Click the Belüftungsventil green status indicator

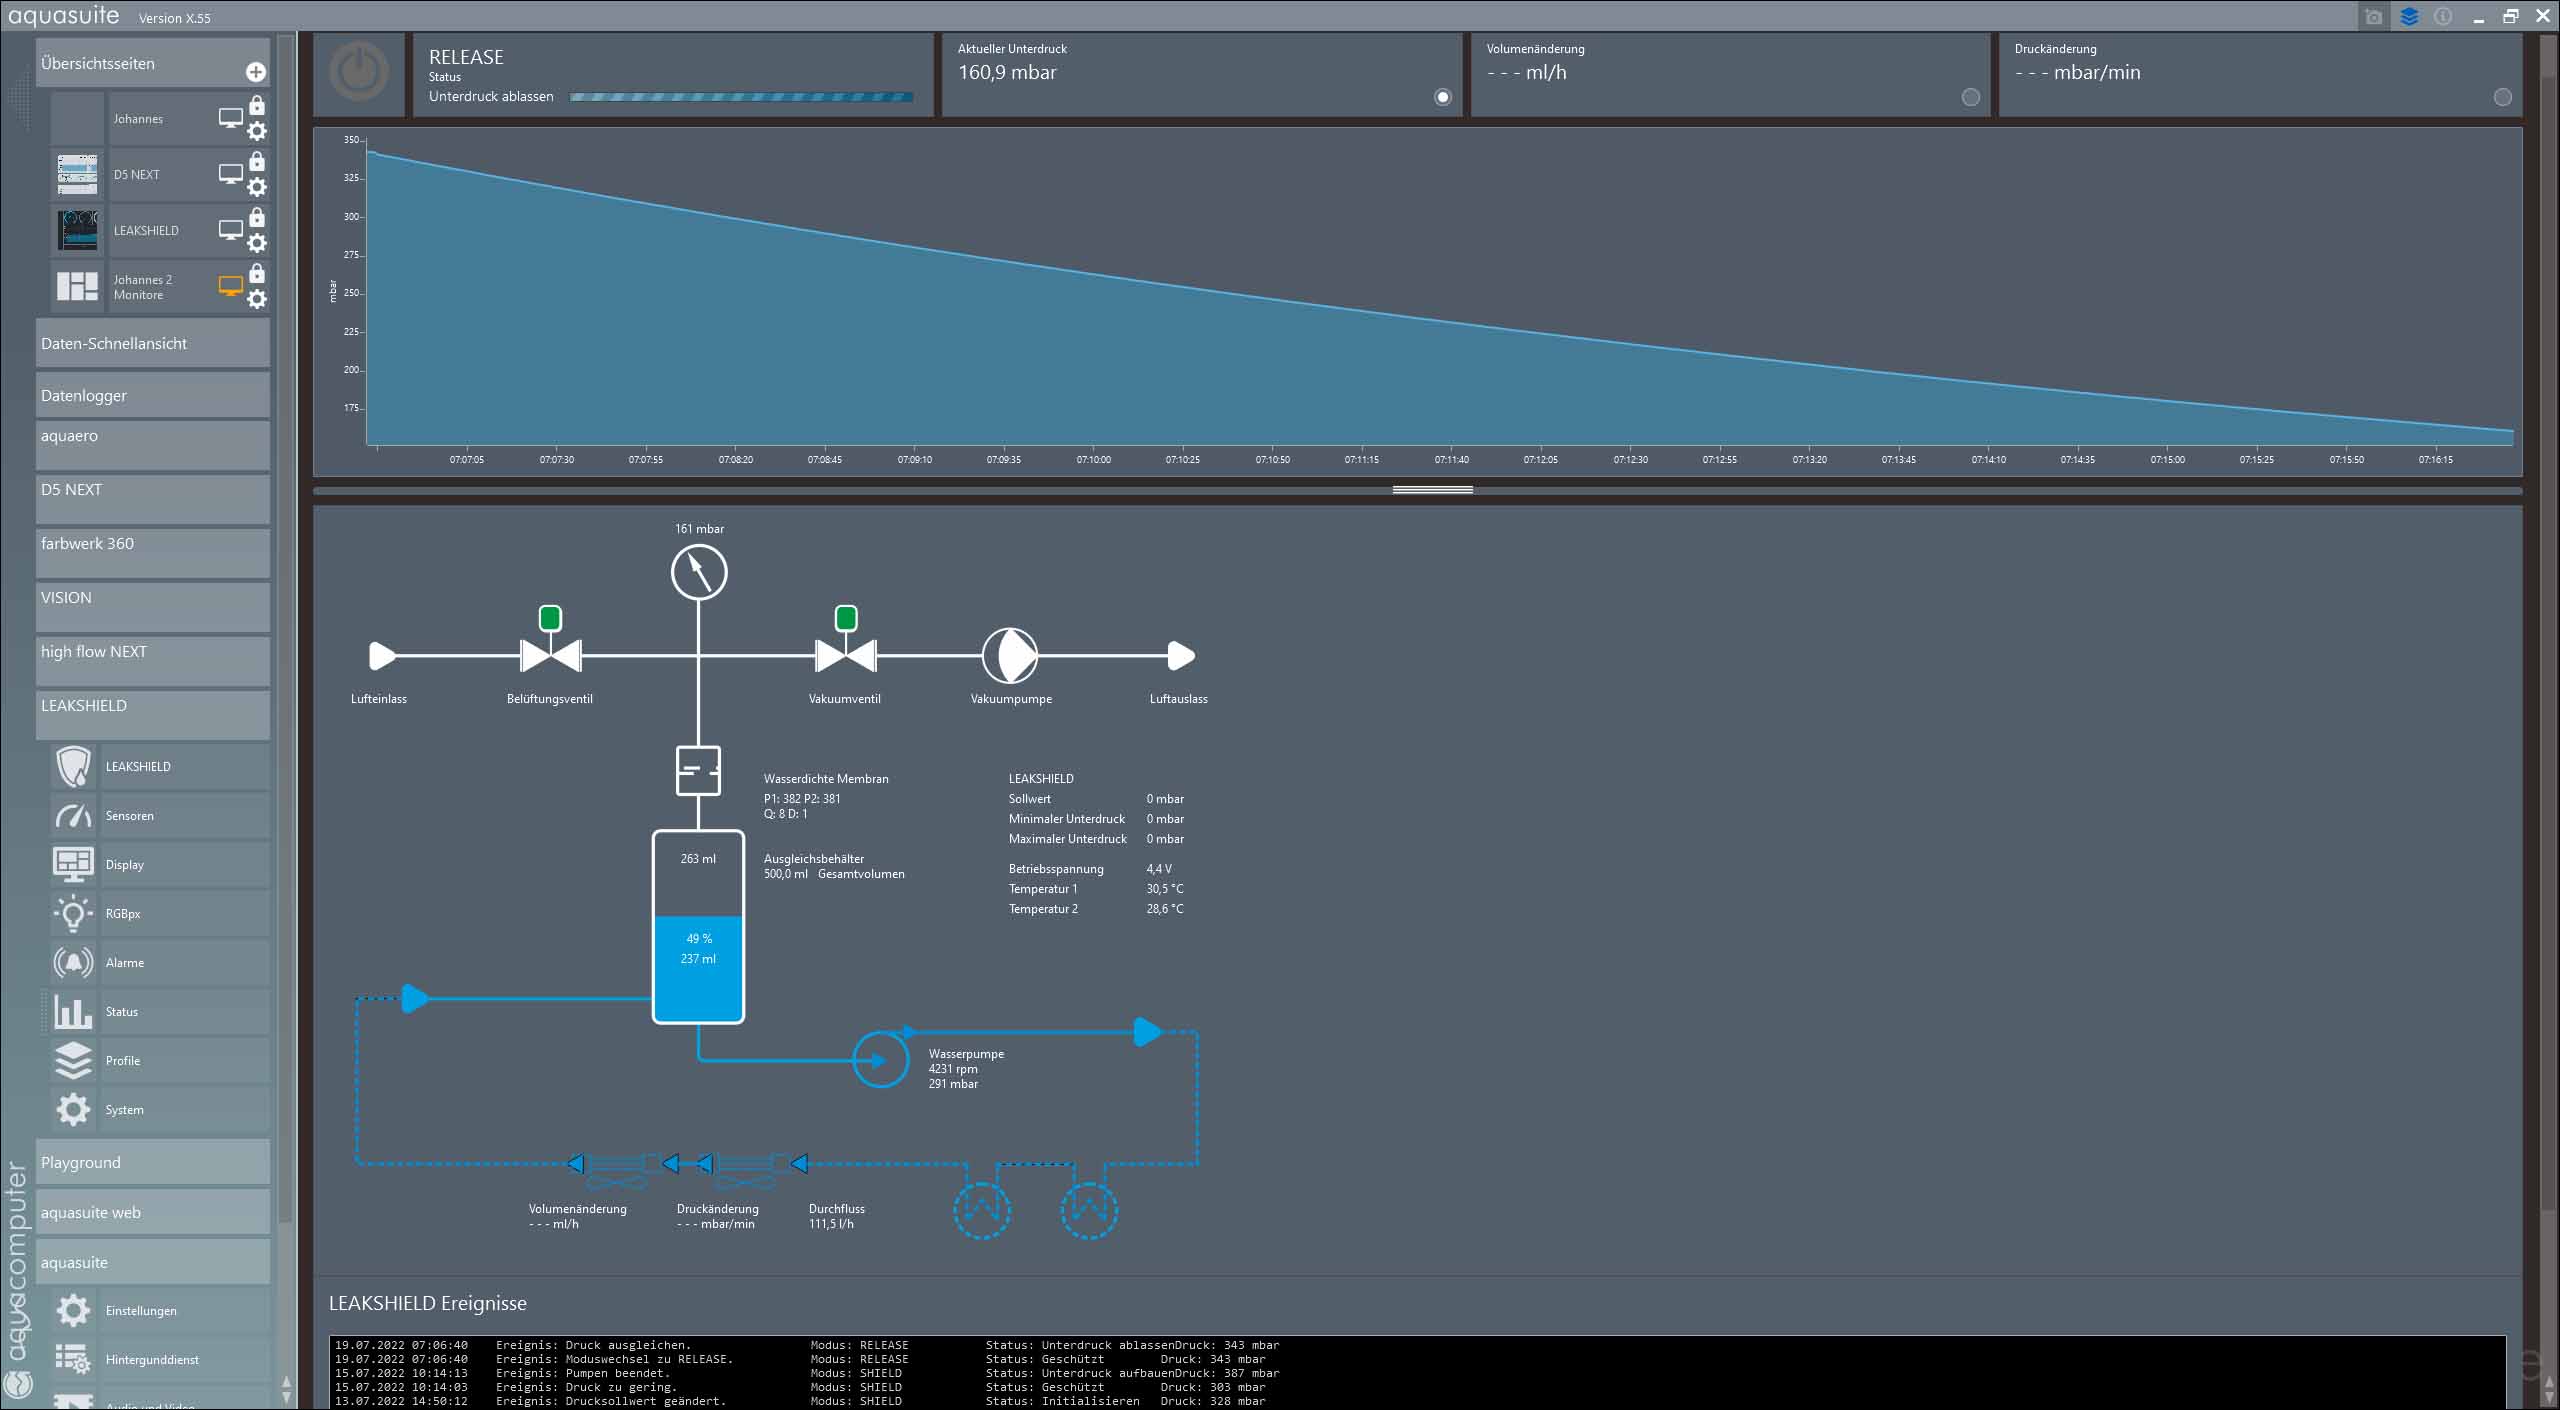[x=550, y=618]
